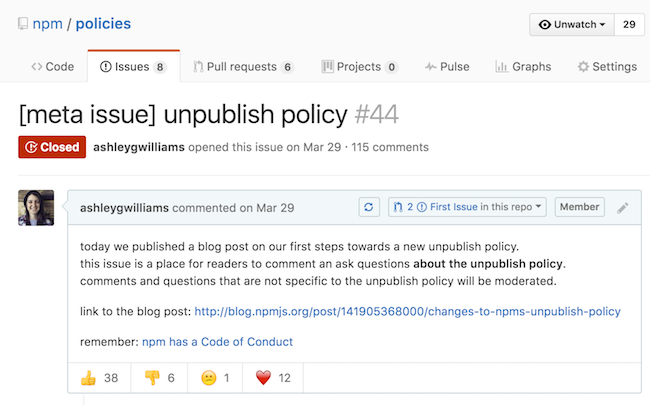Open ashleygwilliams profile from issue header

tap(139, 147)
